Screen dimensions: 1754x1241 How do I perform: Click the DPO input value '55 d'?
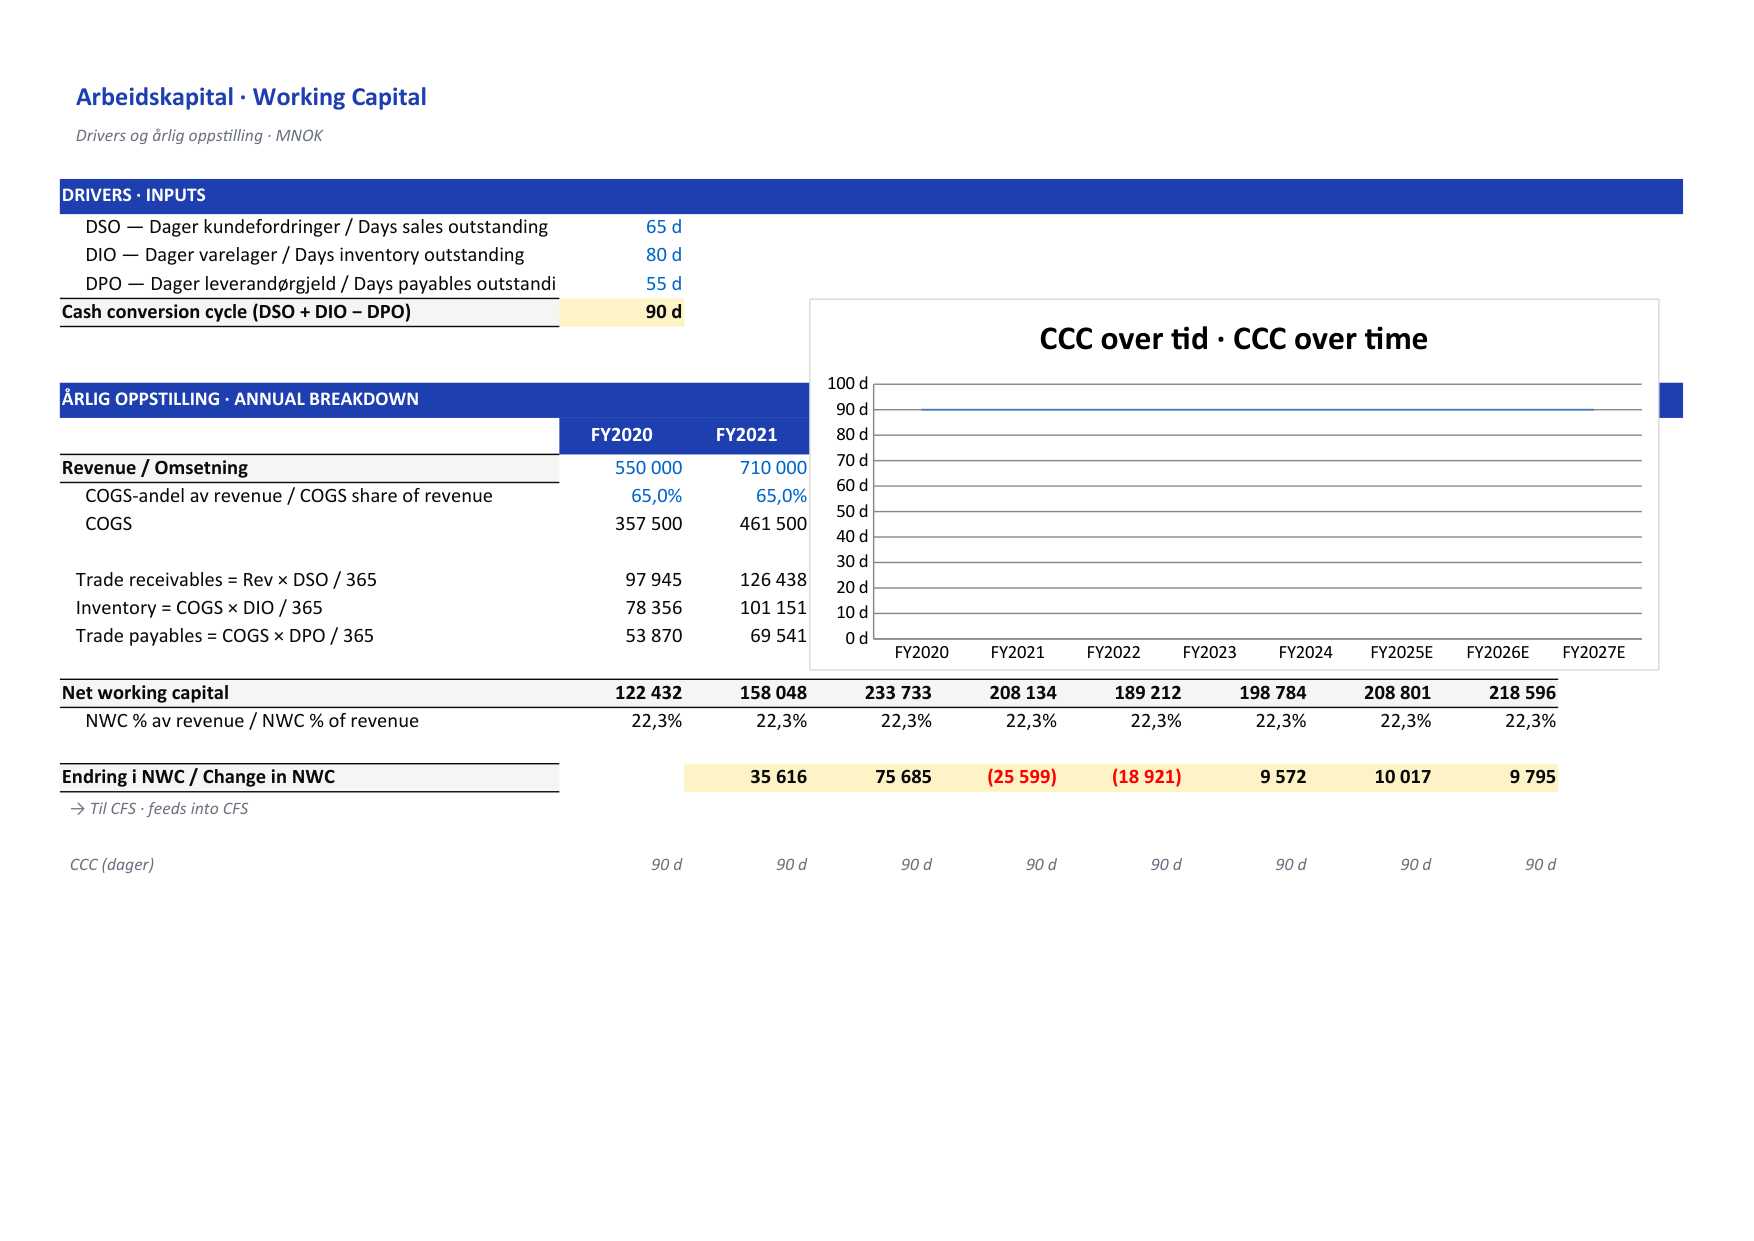click(x=663, y=284)
